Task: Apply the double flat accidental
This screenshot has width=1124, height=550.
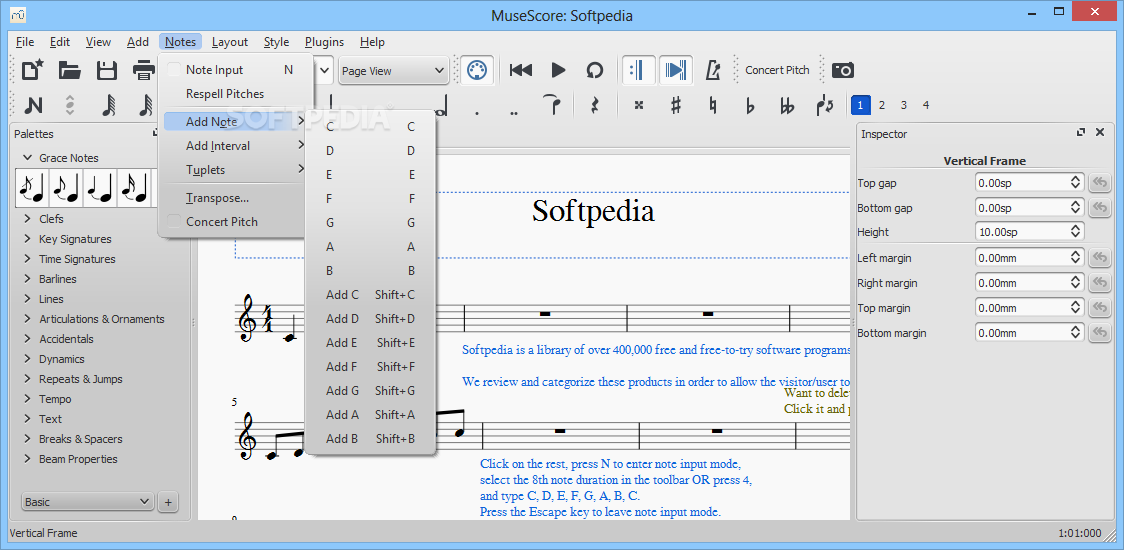Action: coord(787,105)
